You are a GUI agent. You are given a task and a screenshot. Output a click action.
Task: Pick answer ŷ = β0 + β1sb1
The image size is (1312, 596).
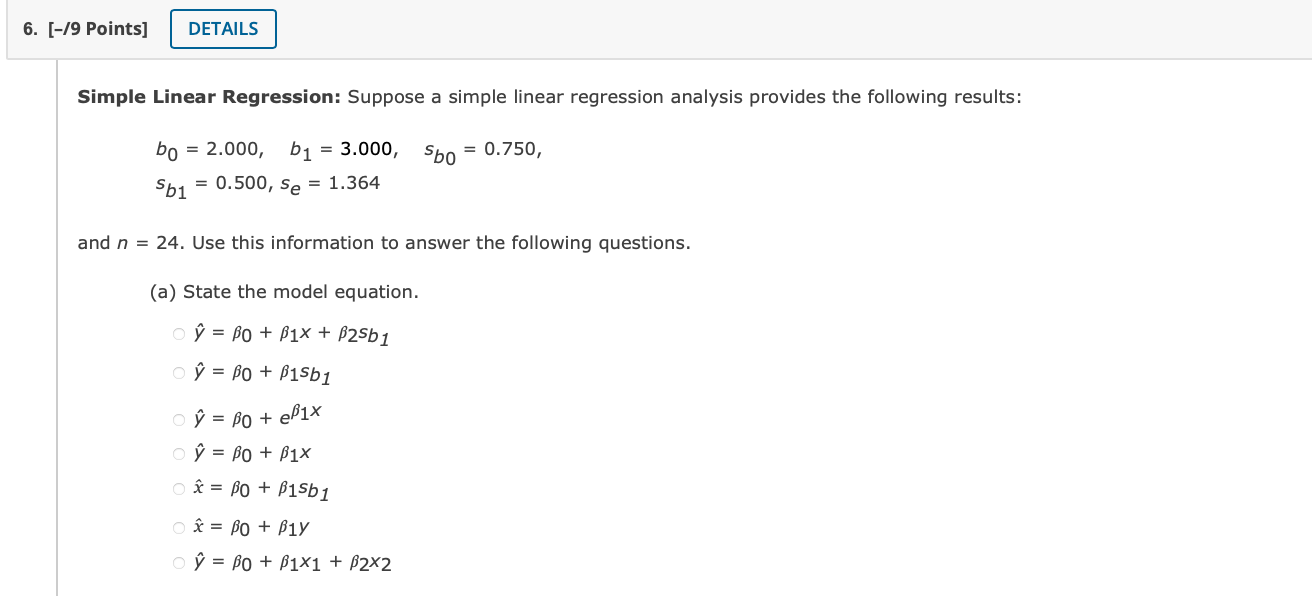(x=178, y=373)
